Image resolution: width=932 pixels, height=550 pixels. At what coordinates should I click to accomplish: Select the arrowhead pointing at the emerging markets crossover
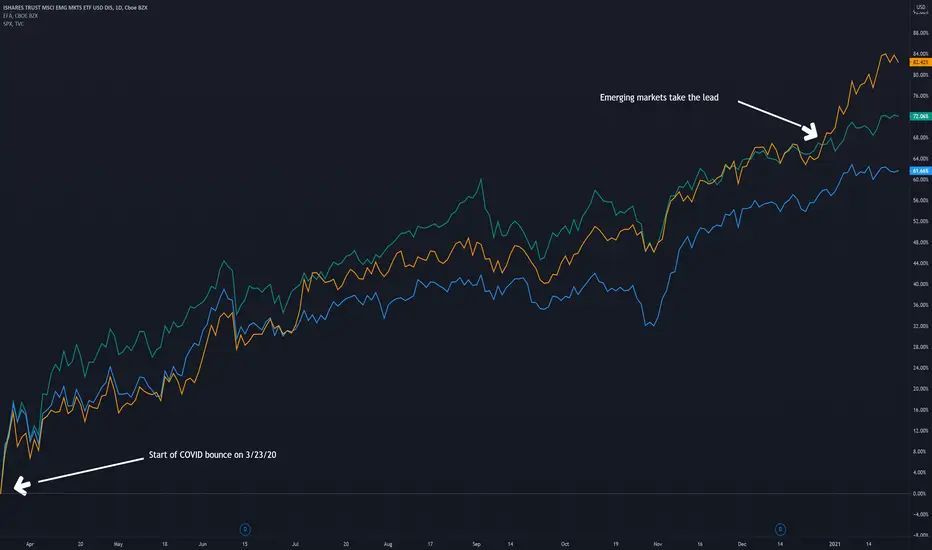809,131
